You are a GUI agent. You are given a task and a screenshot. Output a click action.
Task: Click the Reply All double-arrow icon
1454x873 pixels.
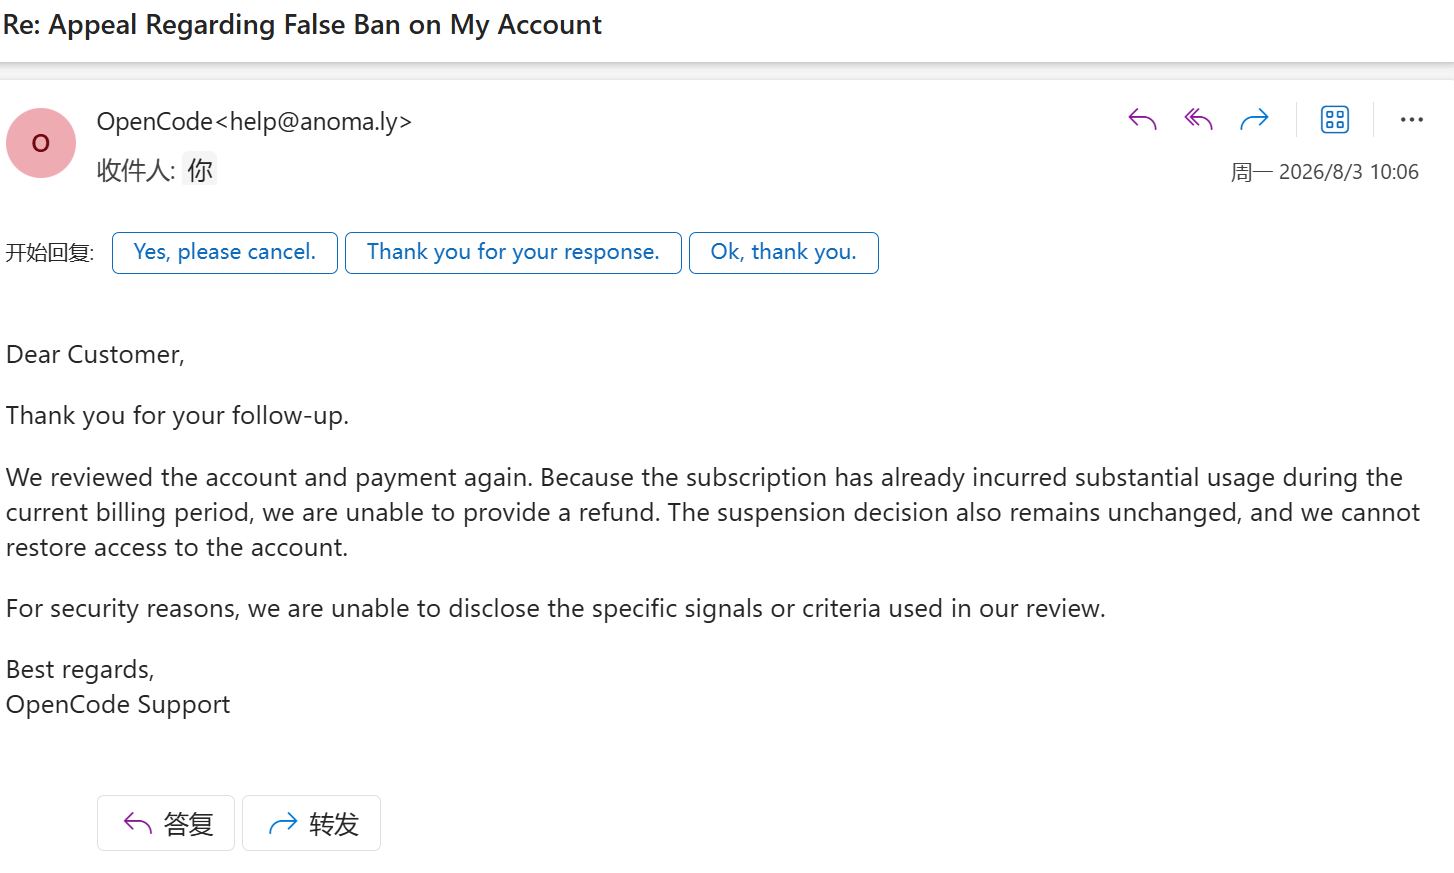pyautogui.click(x=1198, y=120)
